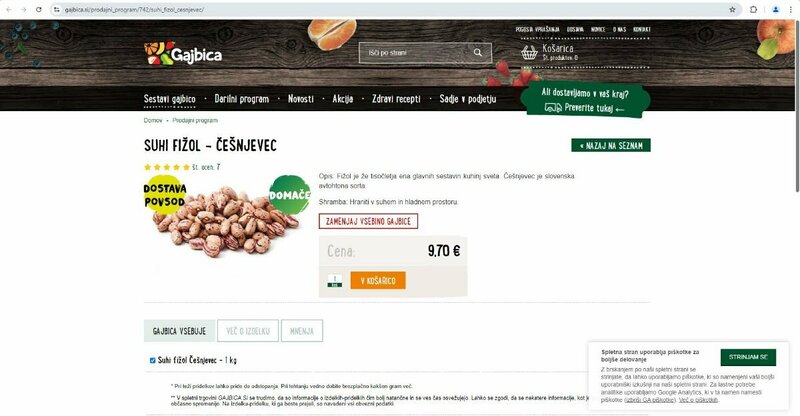
Task: Open Darilni program menu item
Action: (241, 99)
